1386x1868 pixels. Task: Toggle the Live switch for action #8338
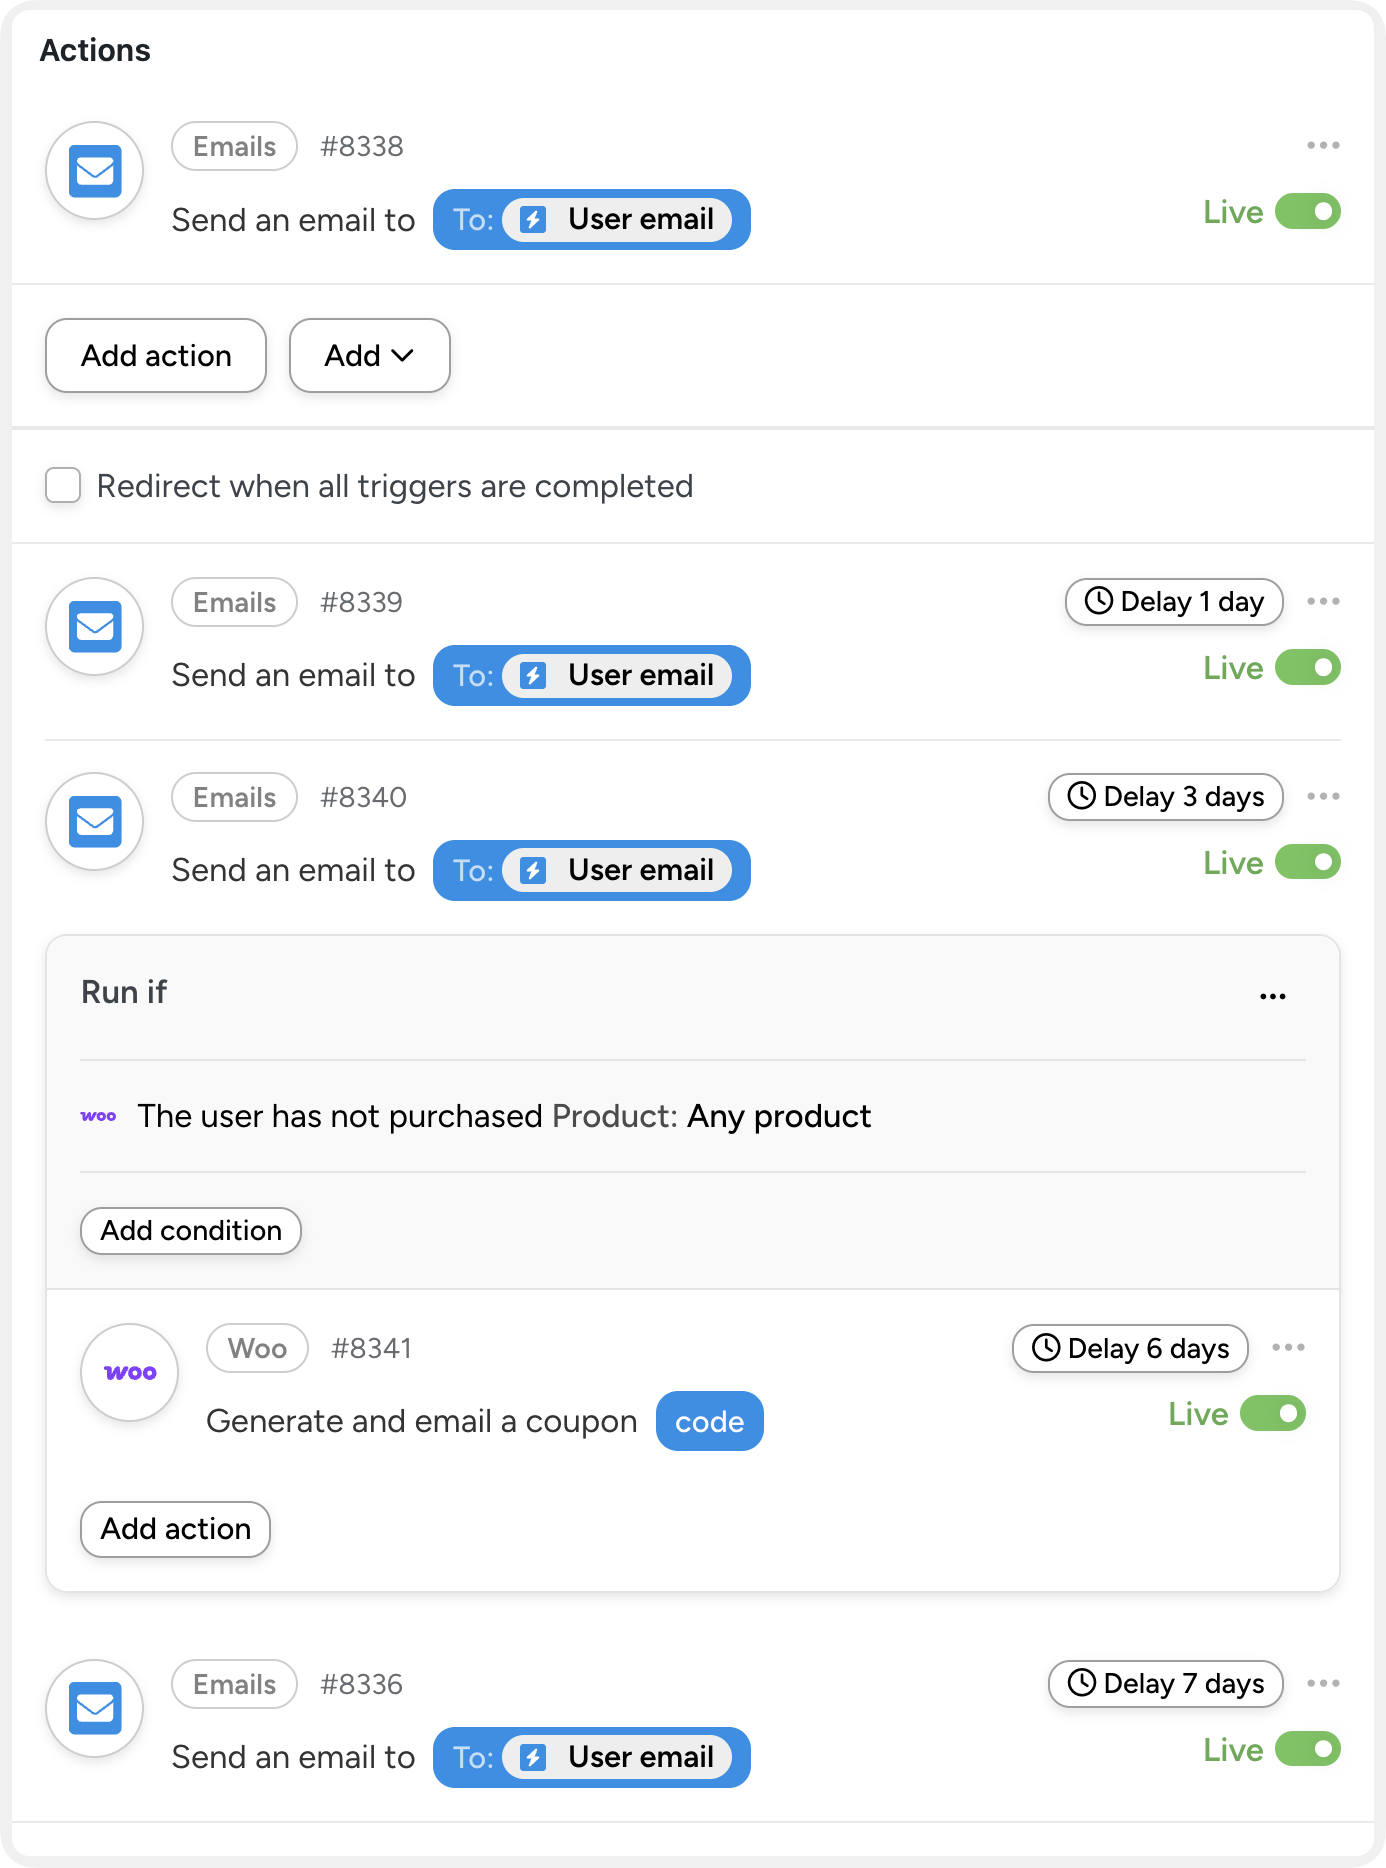click(x=1307, y=212)
